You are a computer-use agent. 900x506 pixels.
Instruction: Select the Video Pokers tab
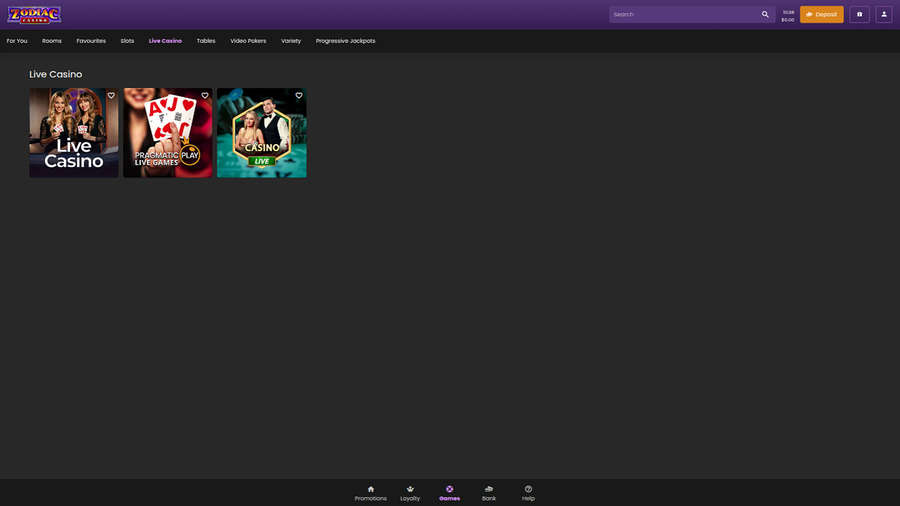[x=248, y=41]
